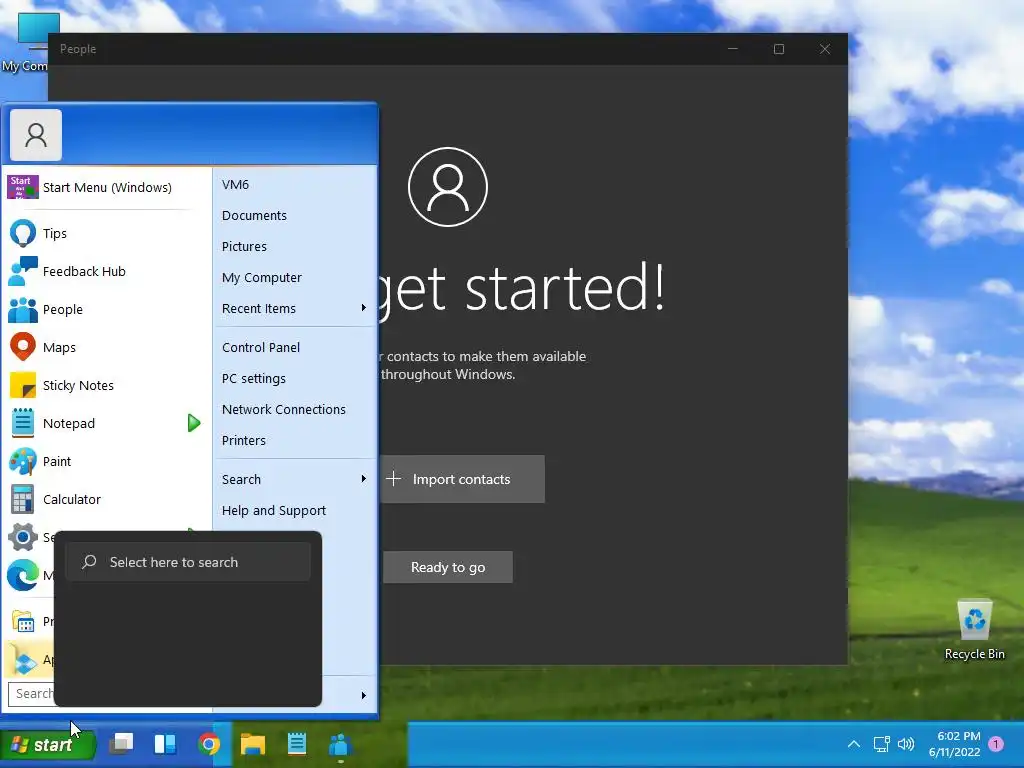Click the user account picture in Start menu
Image resolution: width=1024 pixels, height=768 pixels.
coord(36,135)
